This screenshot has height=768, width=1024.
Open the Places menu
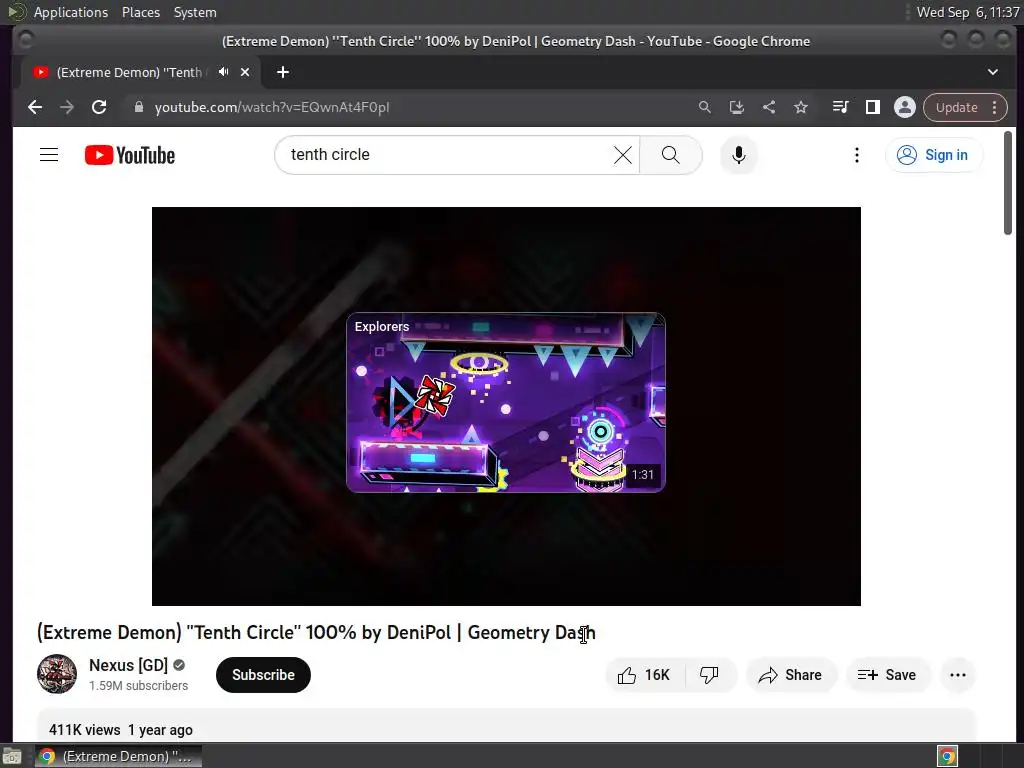(141, 12)
